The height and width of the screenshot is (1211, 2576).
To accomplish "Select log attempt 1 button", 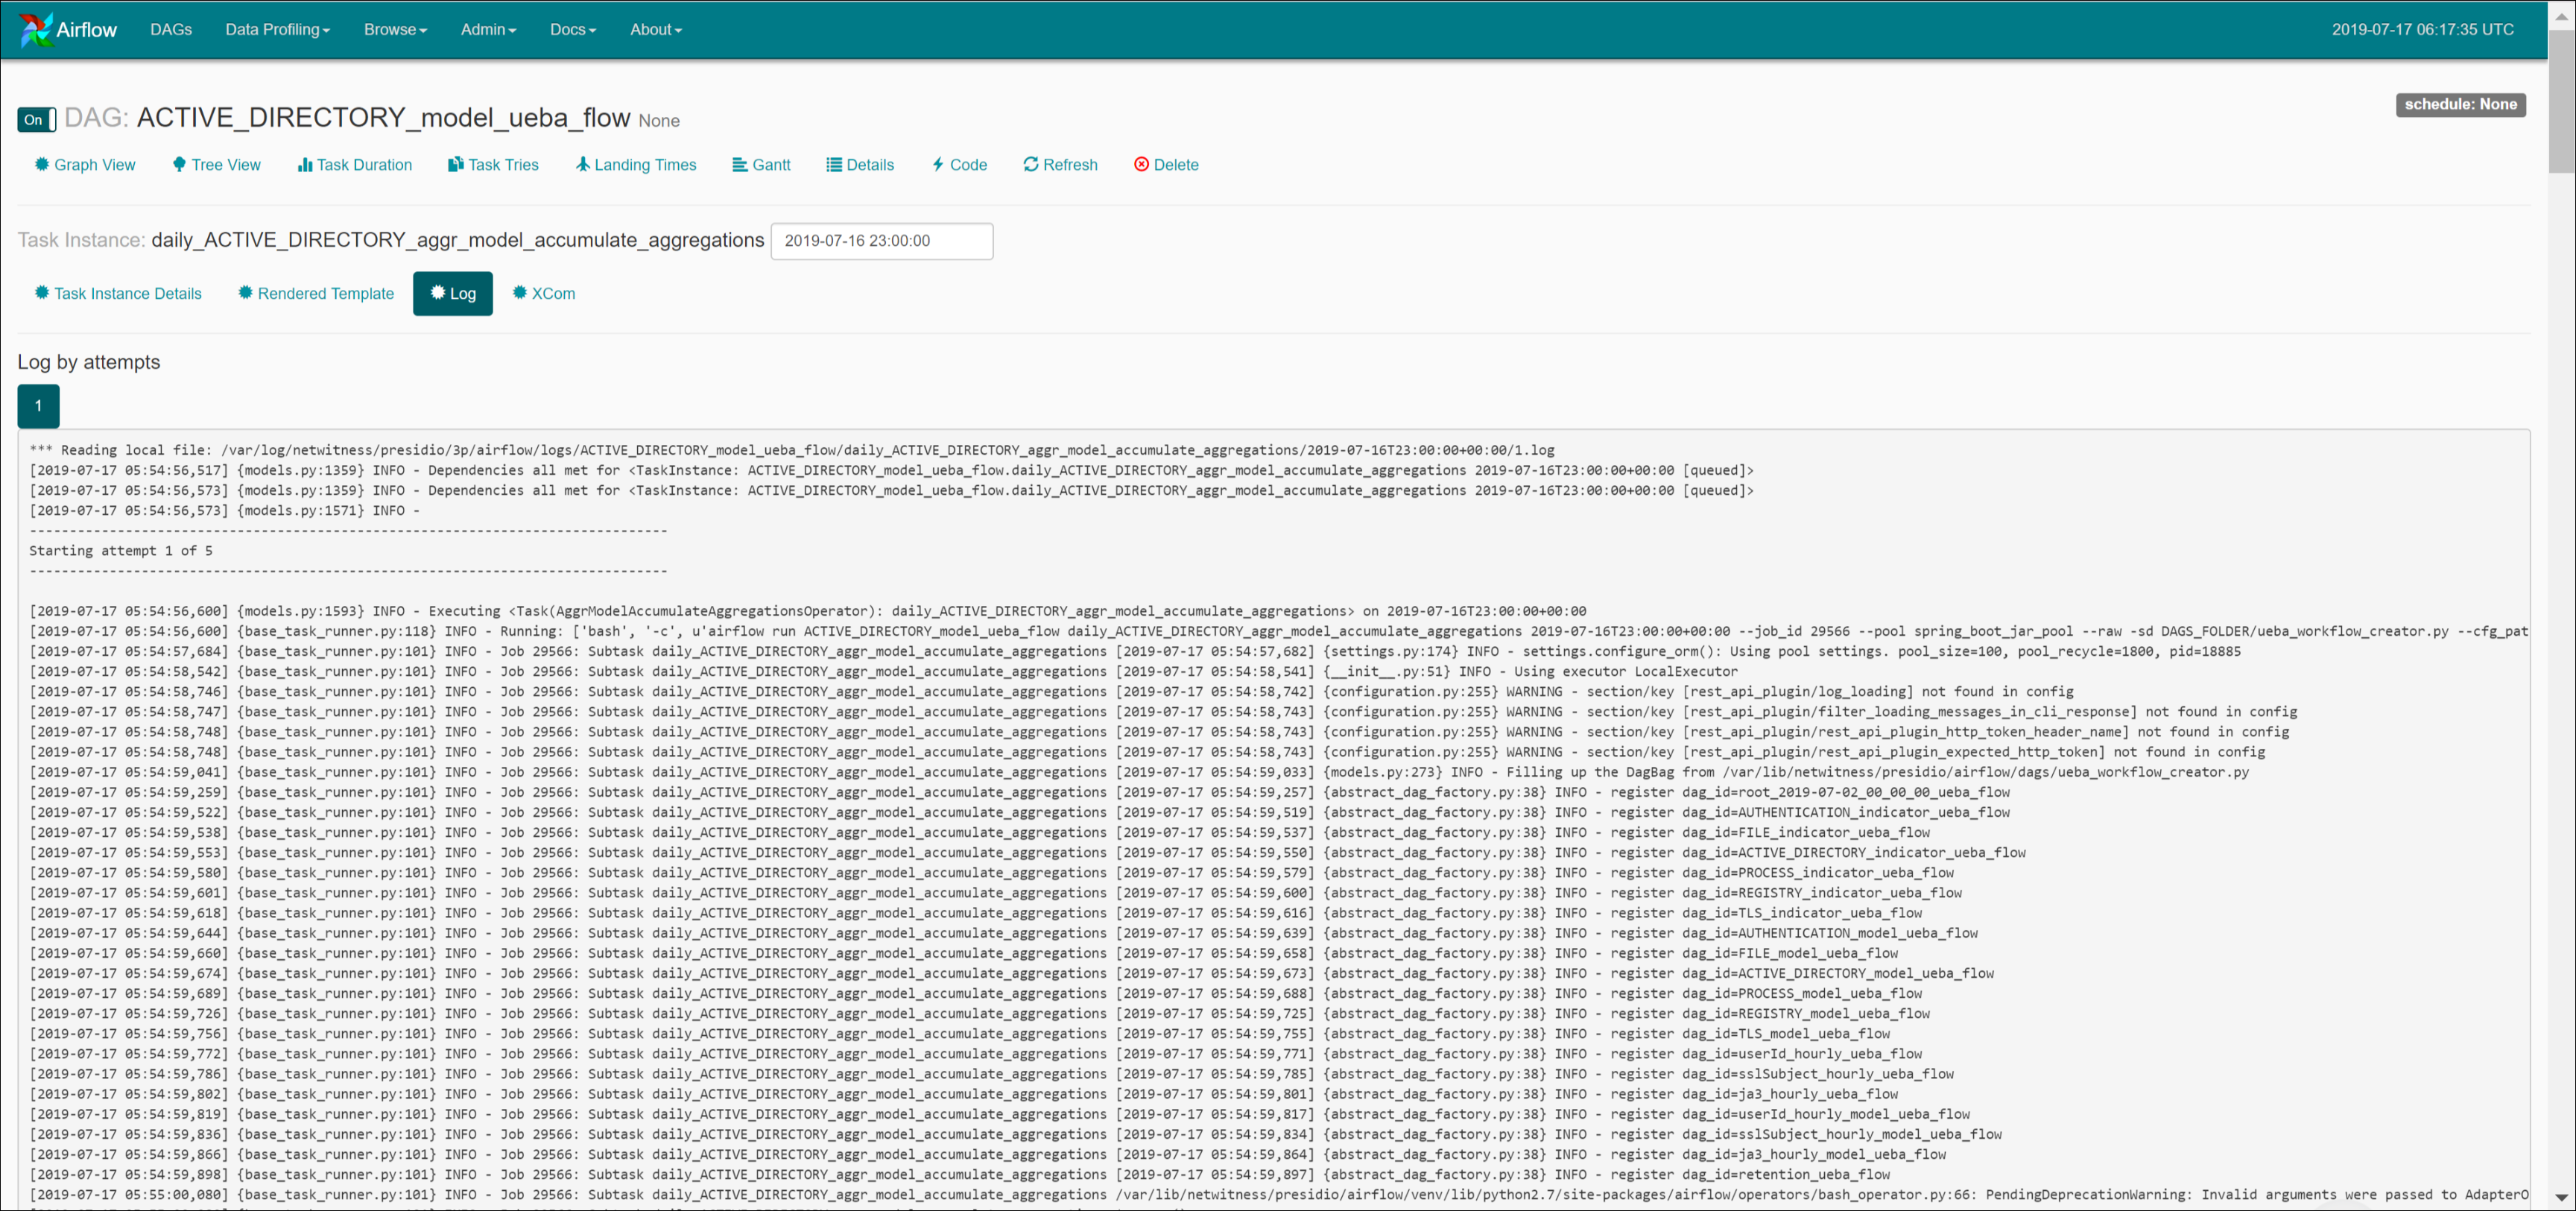I will tap(38, 406).
